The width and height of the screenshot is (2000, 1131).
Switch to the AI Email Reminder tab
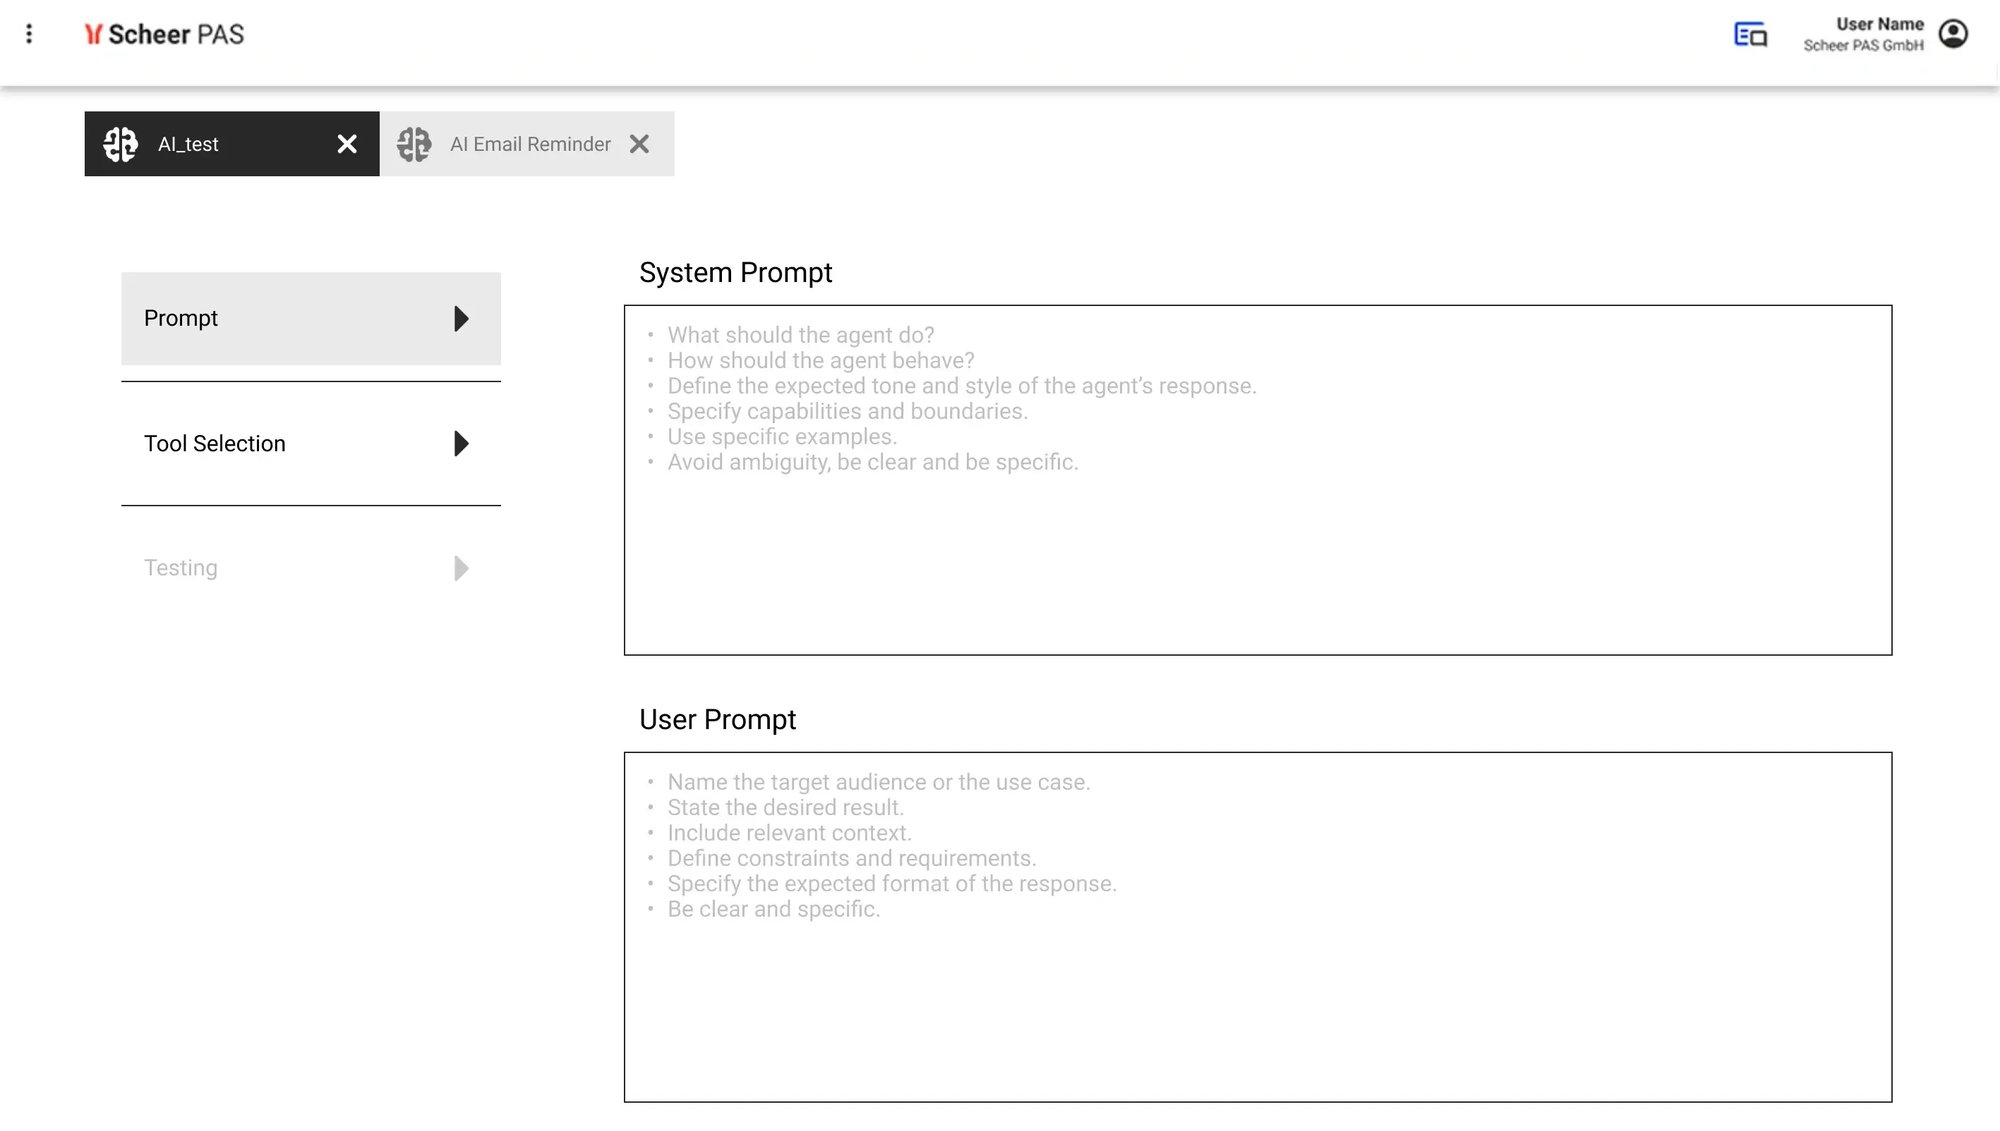click(x=530, y=144)
